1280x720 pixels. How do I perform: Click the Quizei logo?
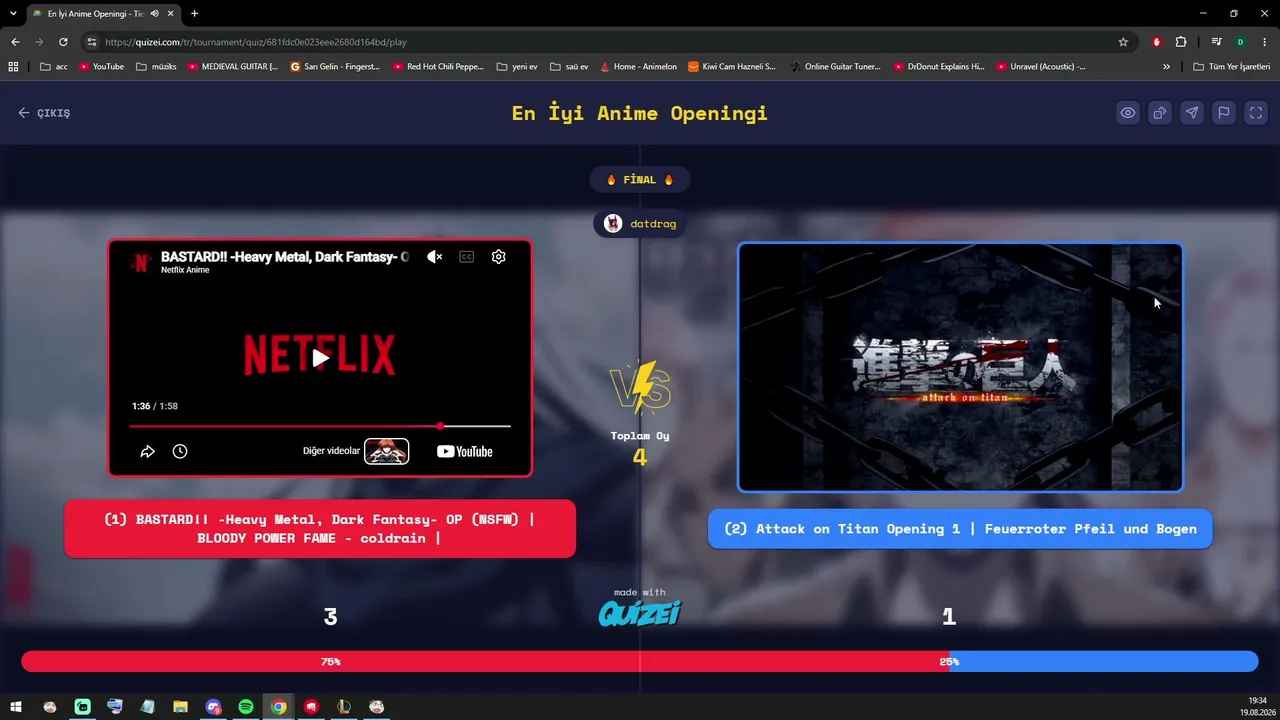coord(640,612)
